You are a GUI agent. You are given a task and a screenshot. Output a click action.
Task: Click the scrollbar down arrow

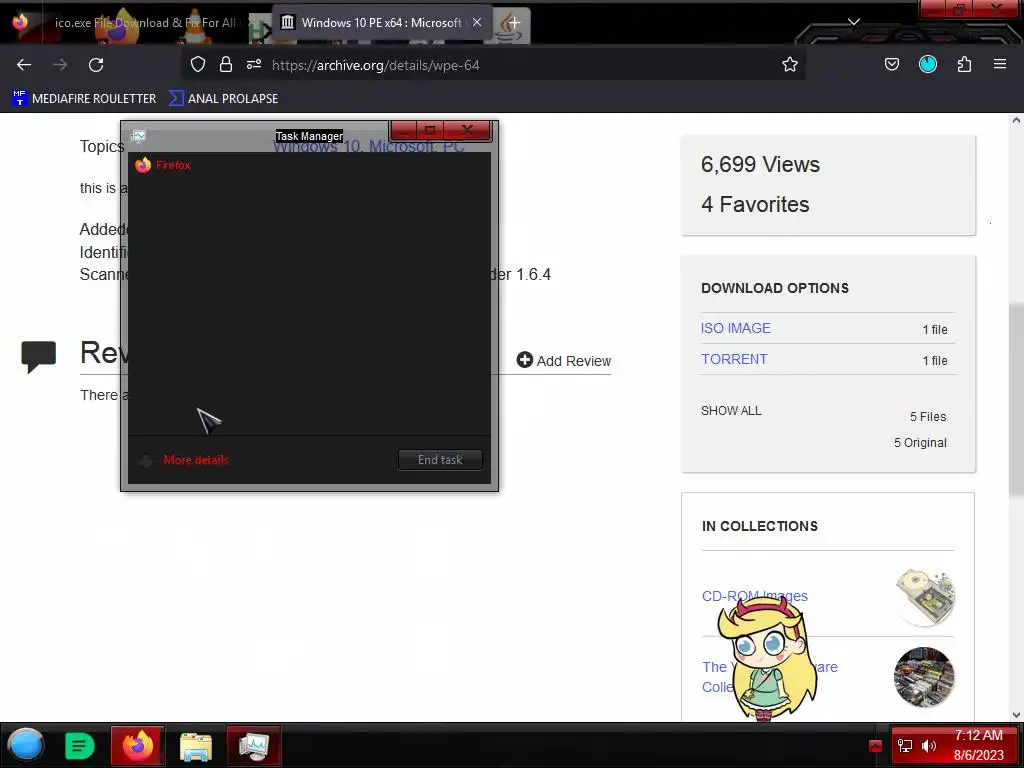(x=1016, y=714)
